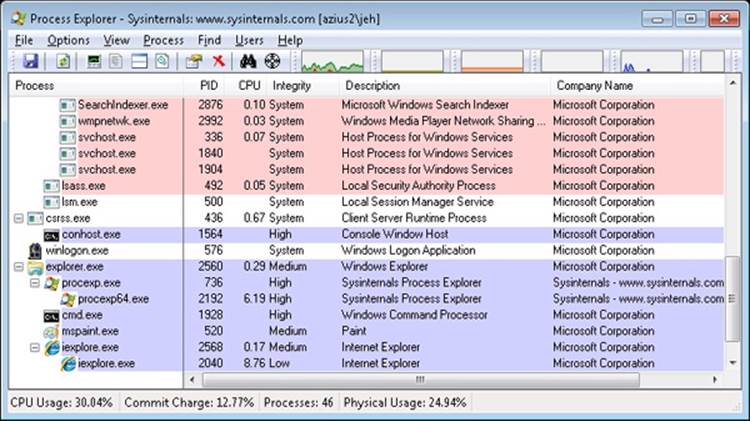
Task: Open the Users menu
Action: click(x=249, y=40)
